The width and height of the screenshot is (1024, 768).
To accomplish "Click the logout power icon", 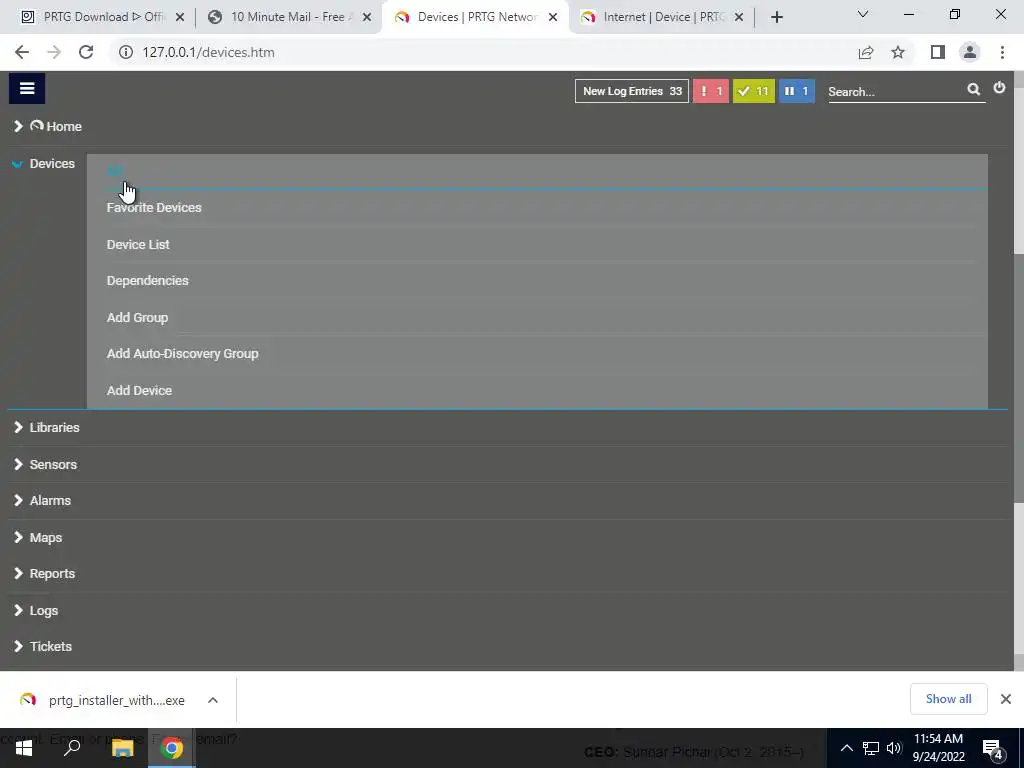I will (x=999, y=88).
